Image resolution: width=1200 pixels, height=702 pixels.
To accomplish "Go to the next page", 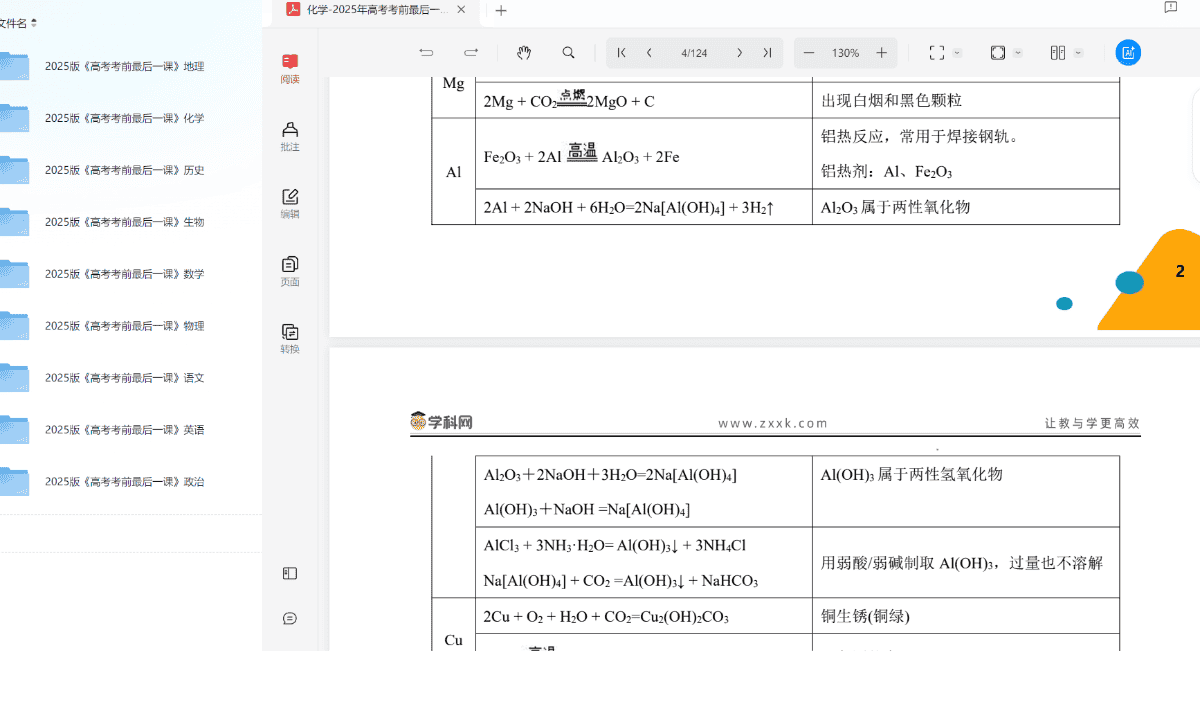I will coord(739,53).
